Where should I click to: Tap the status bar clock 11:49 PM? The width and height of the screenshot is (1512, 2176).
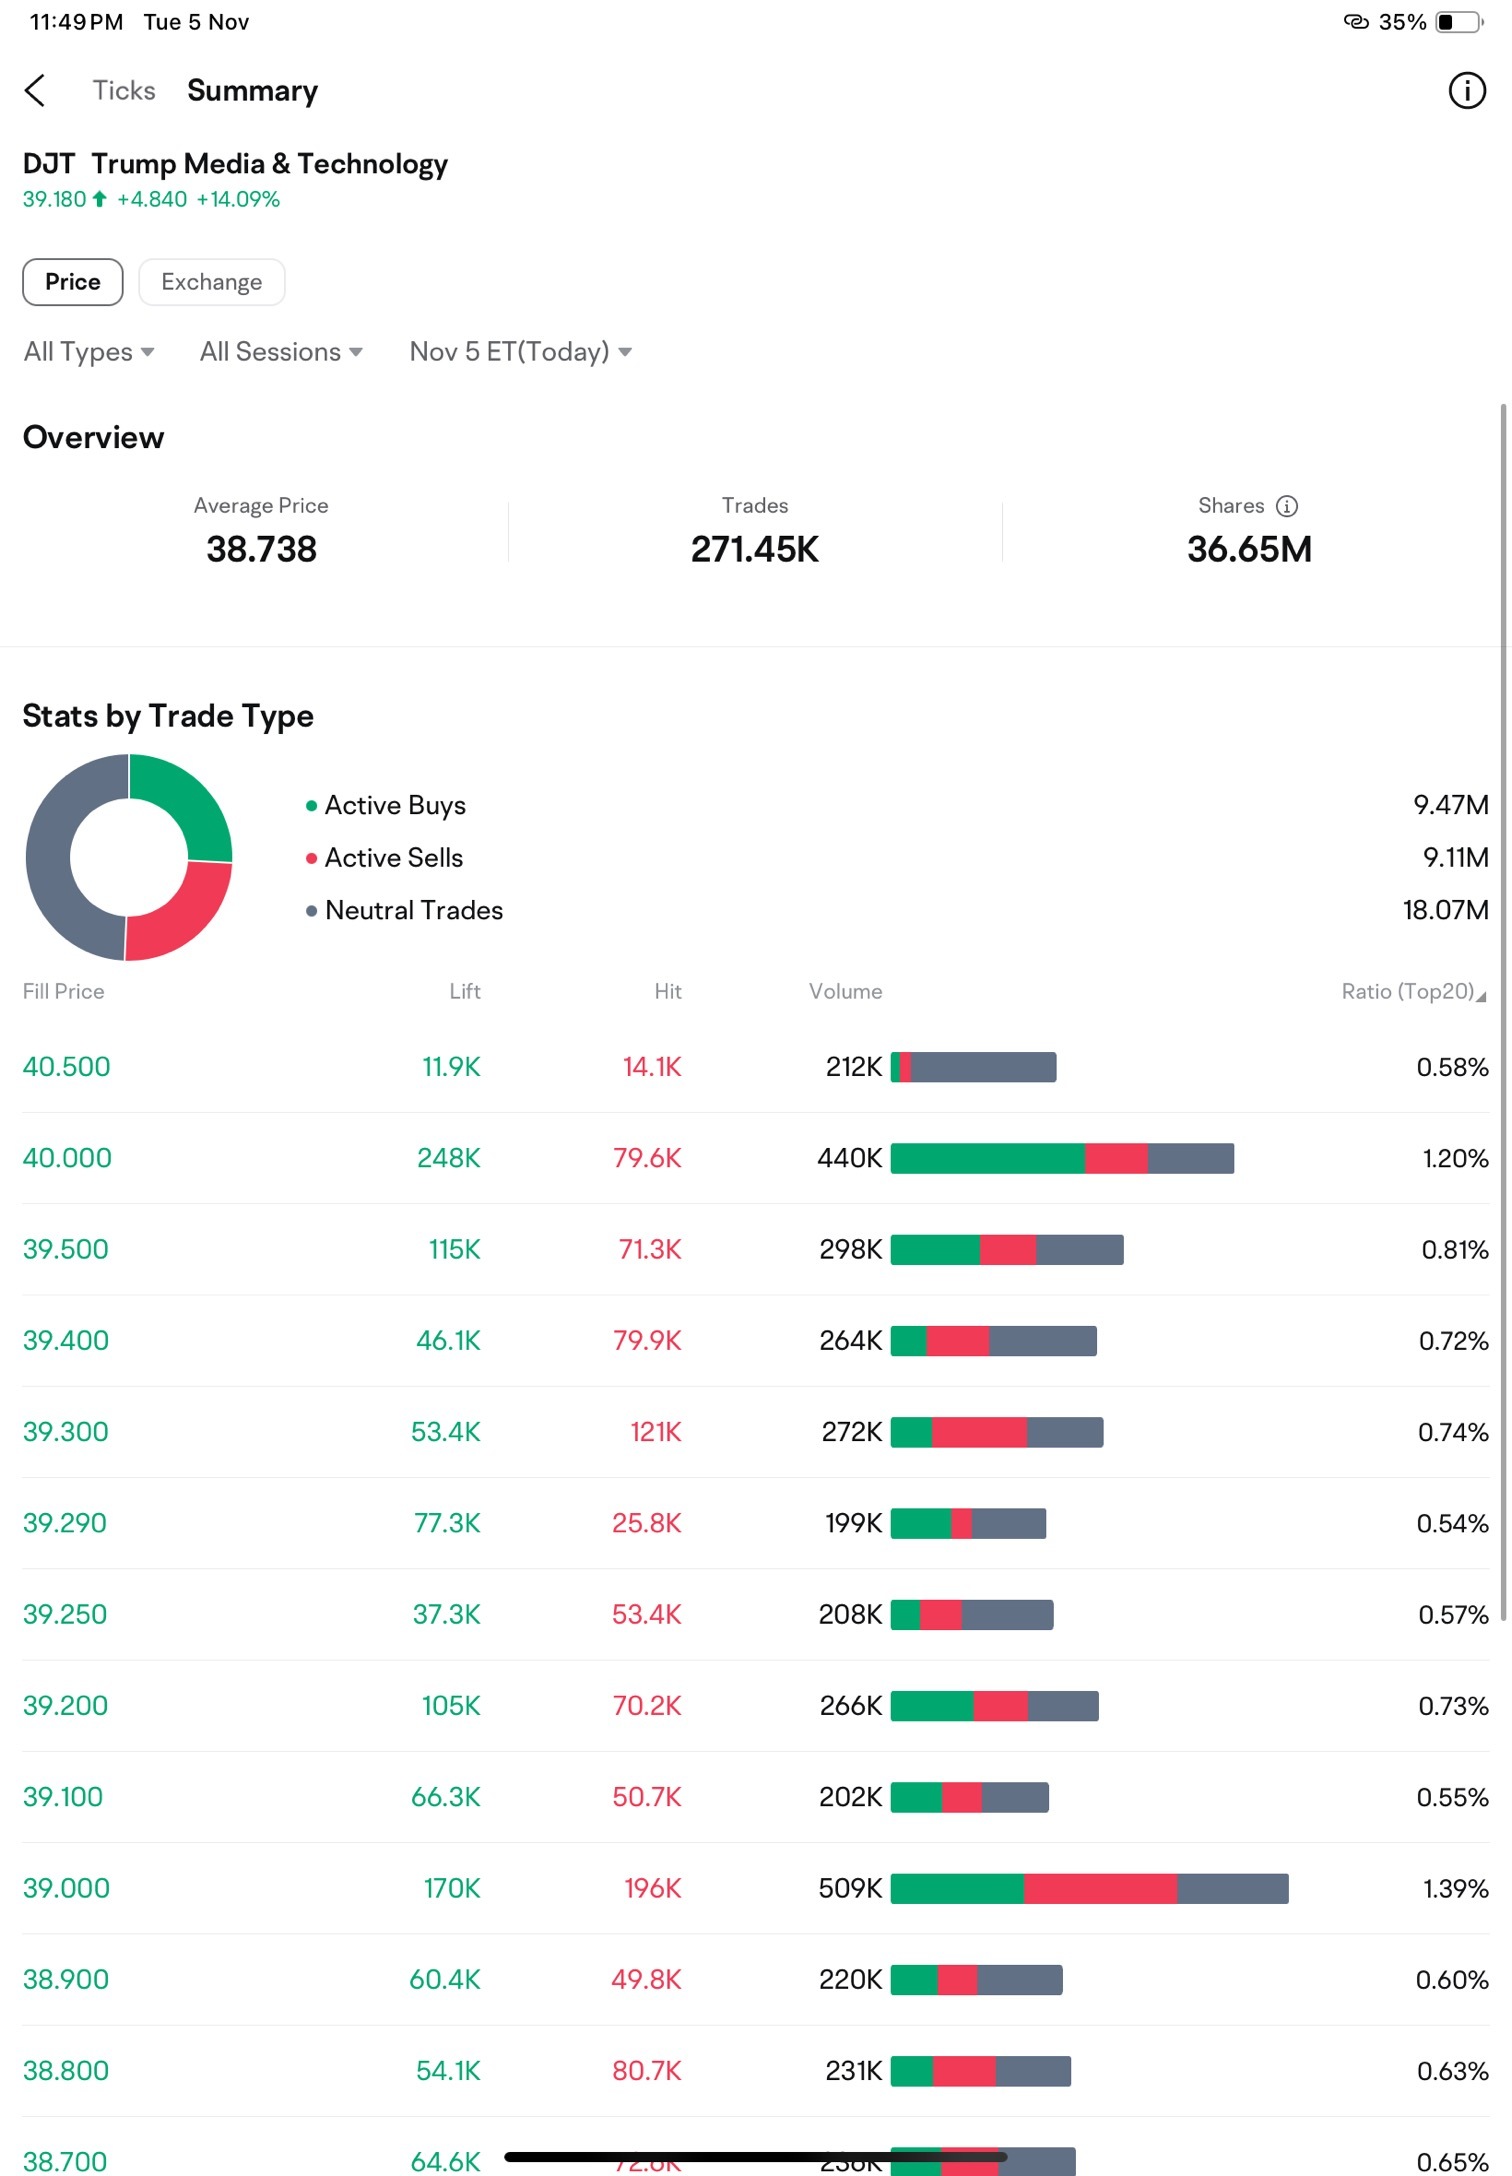(76, 22)
